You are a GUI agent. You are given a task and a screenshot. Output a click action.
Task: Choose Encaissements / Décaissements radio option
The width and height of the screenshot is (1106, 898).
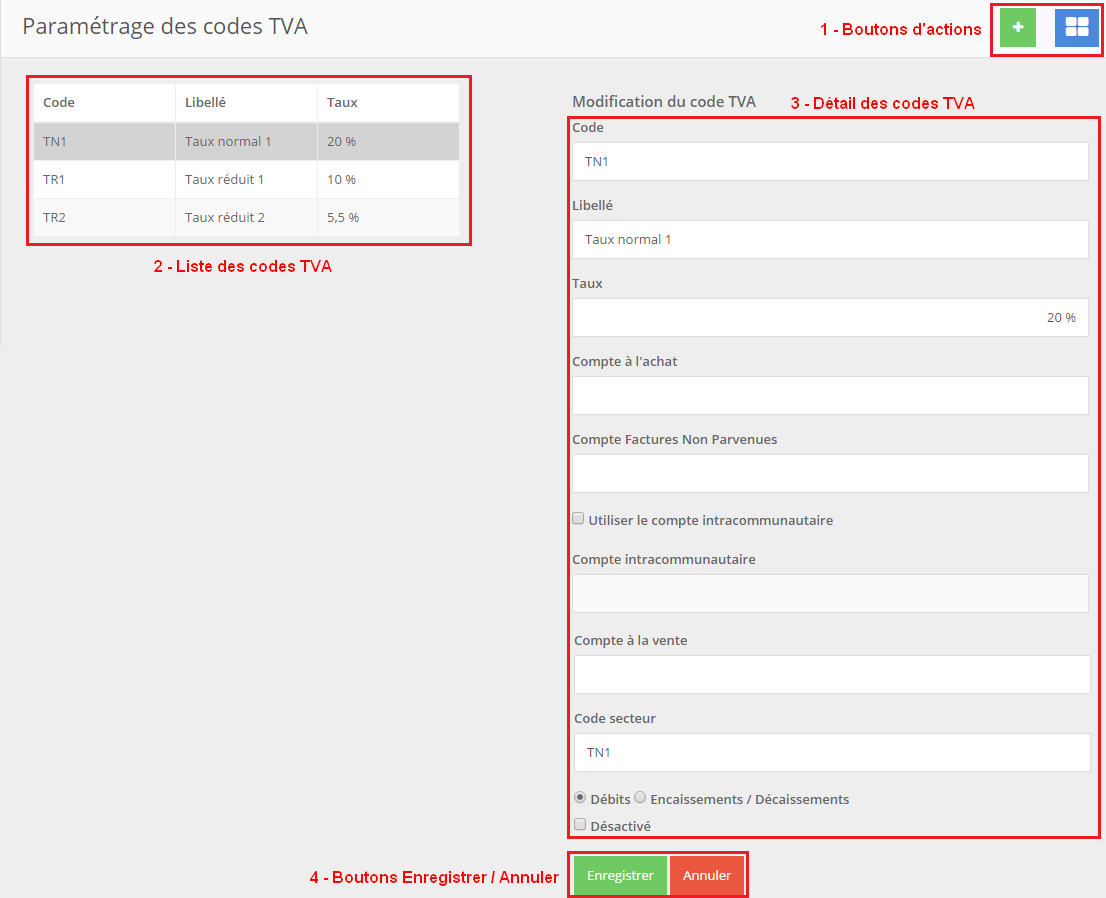tap(640, 798)
